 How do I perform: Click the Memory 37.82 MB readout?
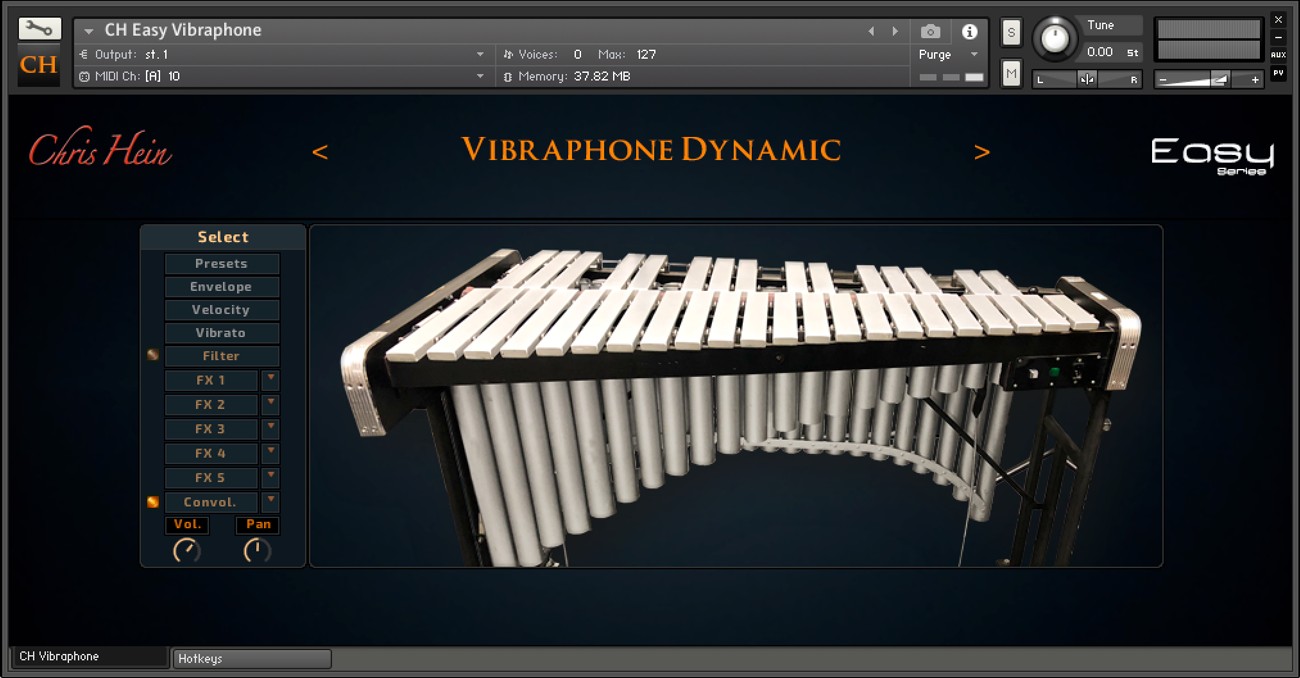point(602,76)
